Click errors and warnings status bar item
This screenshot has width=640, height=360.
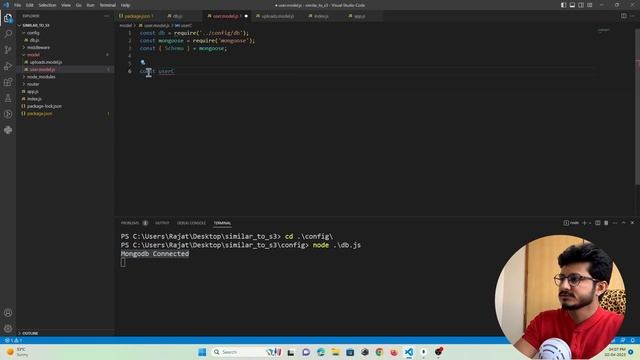(13, 340)
